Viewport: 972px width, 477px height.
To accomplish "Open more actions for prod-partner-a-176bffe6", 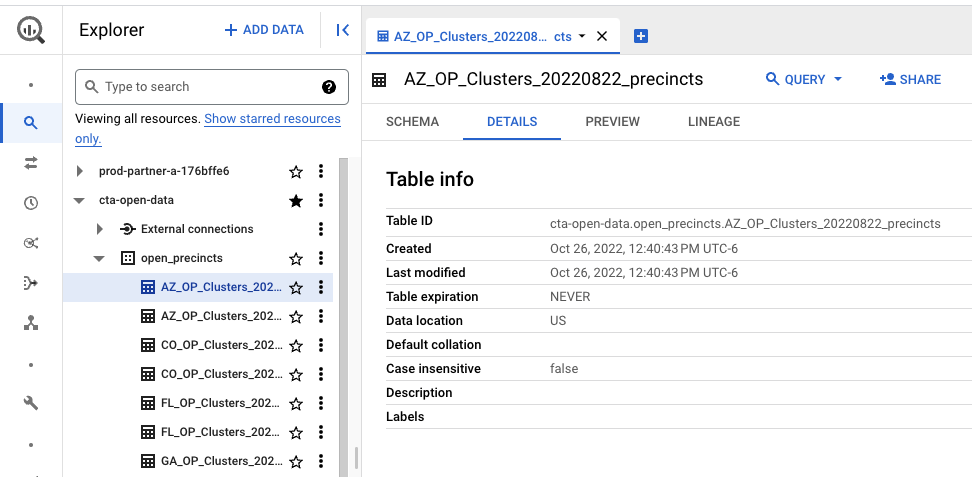I will [x=320, y=171].
